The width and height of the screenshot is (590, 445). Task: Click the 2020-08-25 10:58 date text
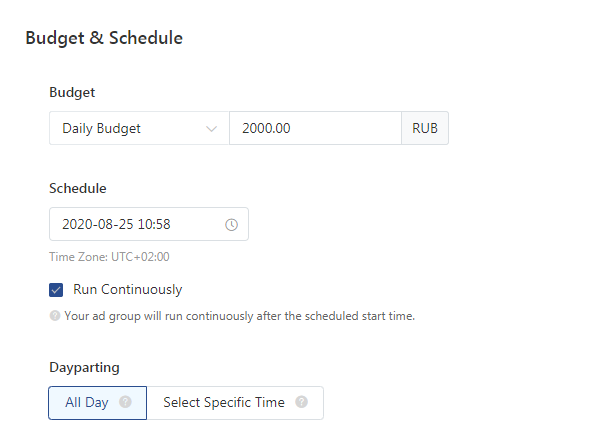[116, 224]
